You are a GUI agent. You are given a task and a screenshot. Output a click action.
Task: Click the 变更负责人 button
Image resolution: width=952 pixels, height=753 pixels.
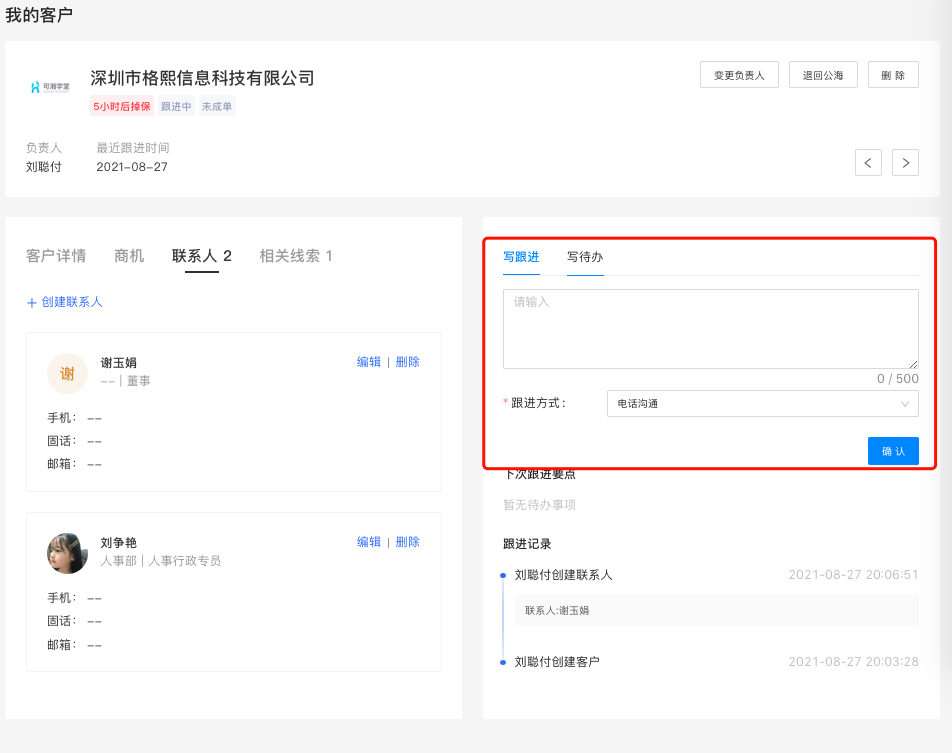(739, 75)
